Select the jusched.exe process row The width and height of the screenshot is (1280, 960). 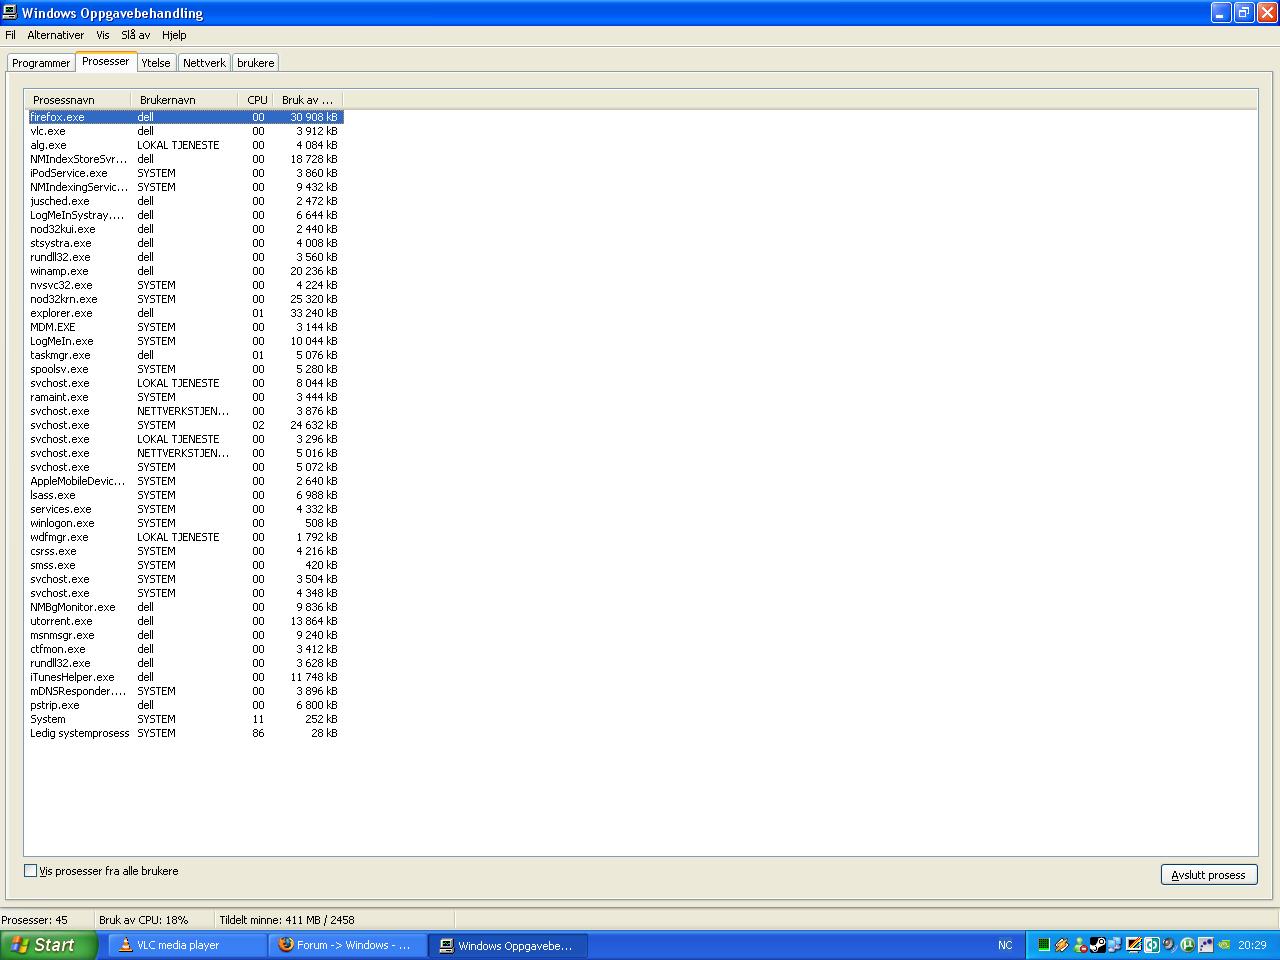pos(186,201)
